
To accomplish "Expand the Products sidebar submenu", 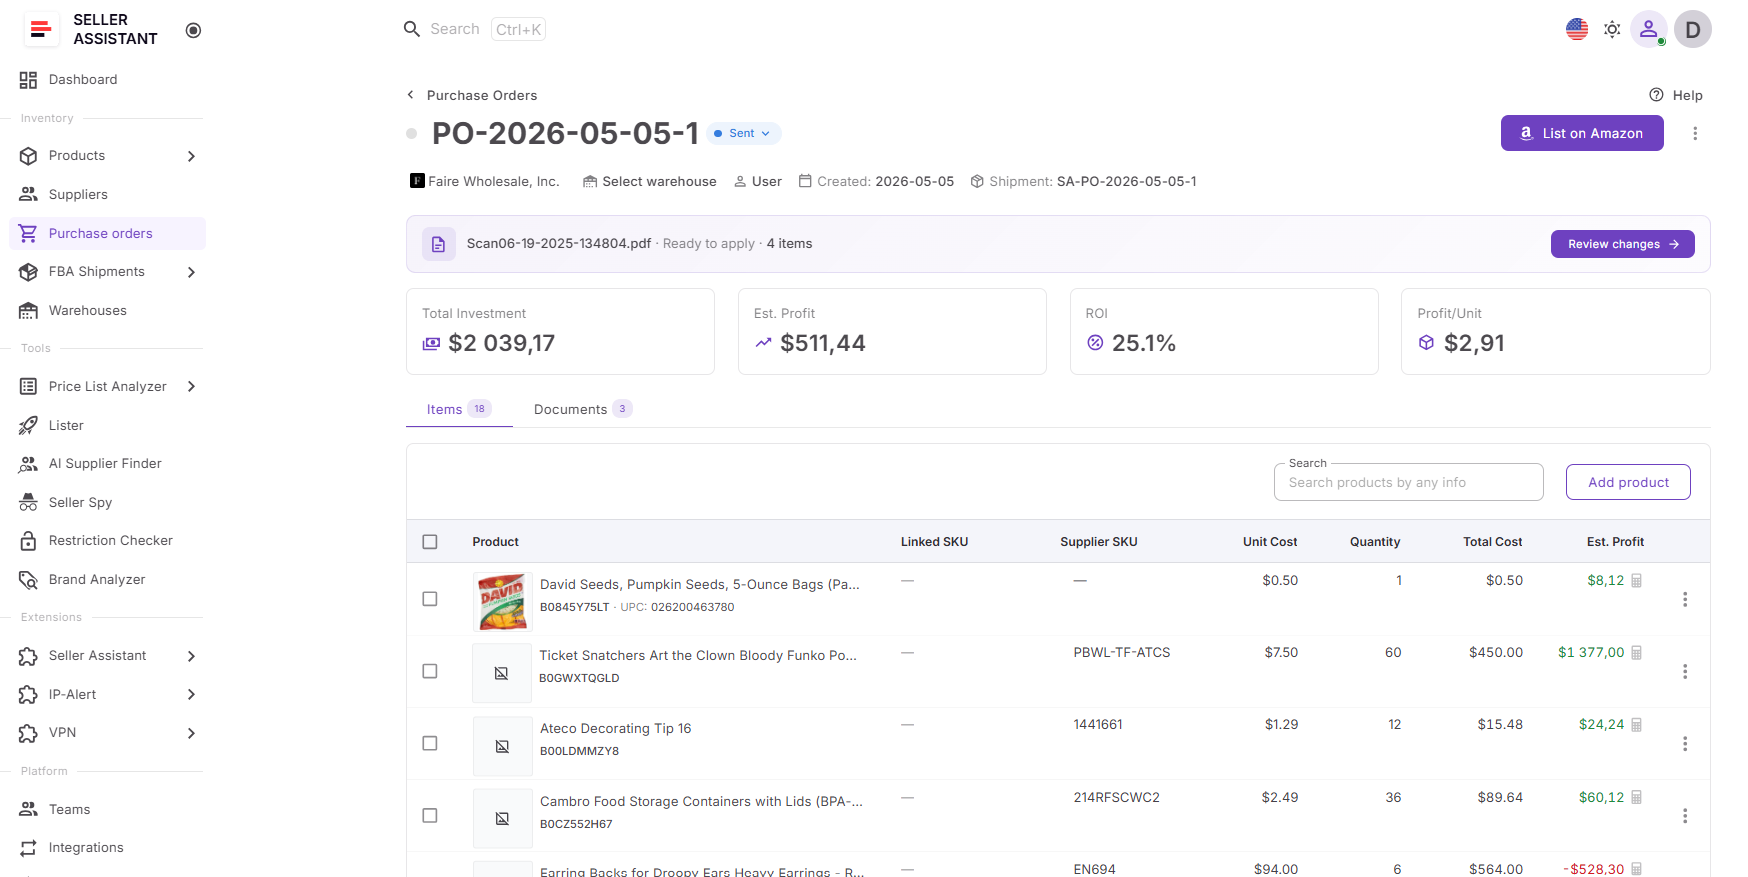I will (191, 156).
